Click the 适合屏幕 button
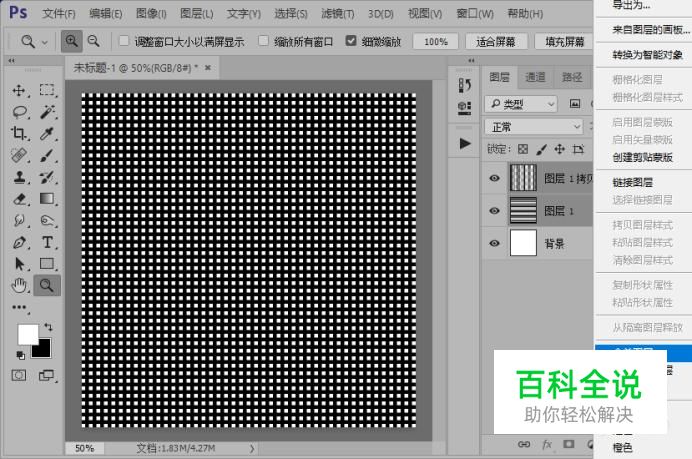 click(496, 42)
